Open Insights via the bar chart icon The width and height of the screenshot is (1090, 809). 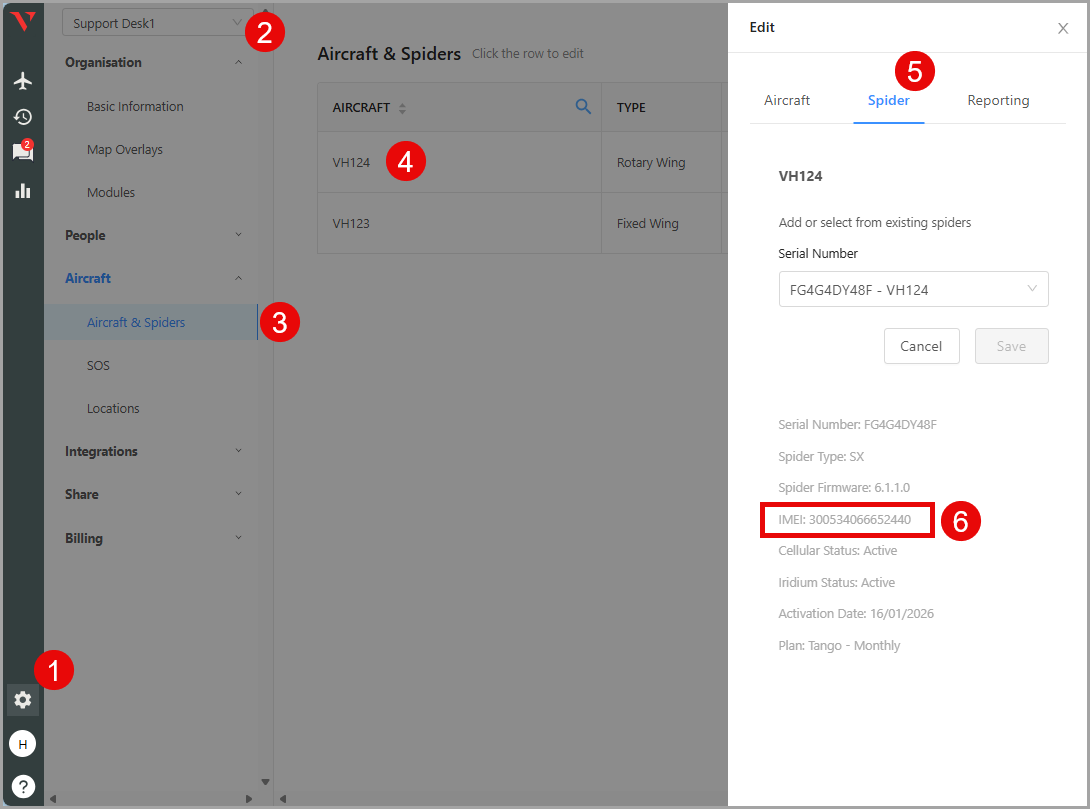coord(22,190)
